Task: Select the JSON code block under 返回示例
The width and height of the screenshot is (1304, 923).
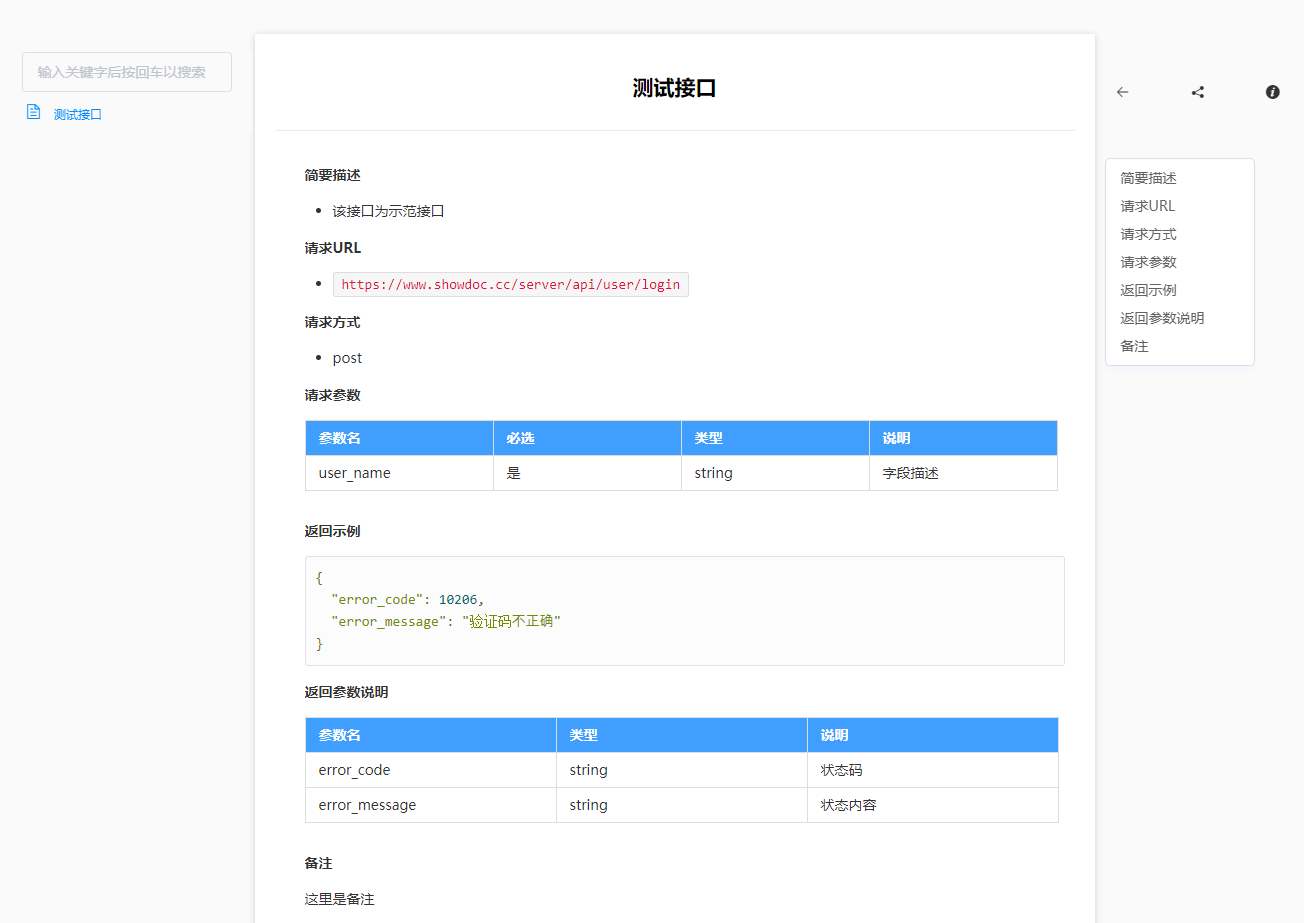Action: (683, 610)
